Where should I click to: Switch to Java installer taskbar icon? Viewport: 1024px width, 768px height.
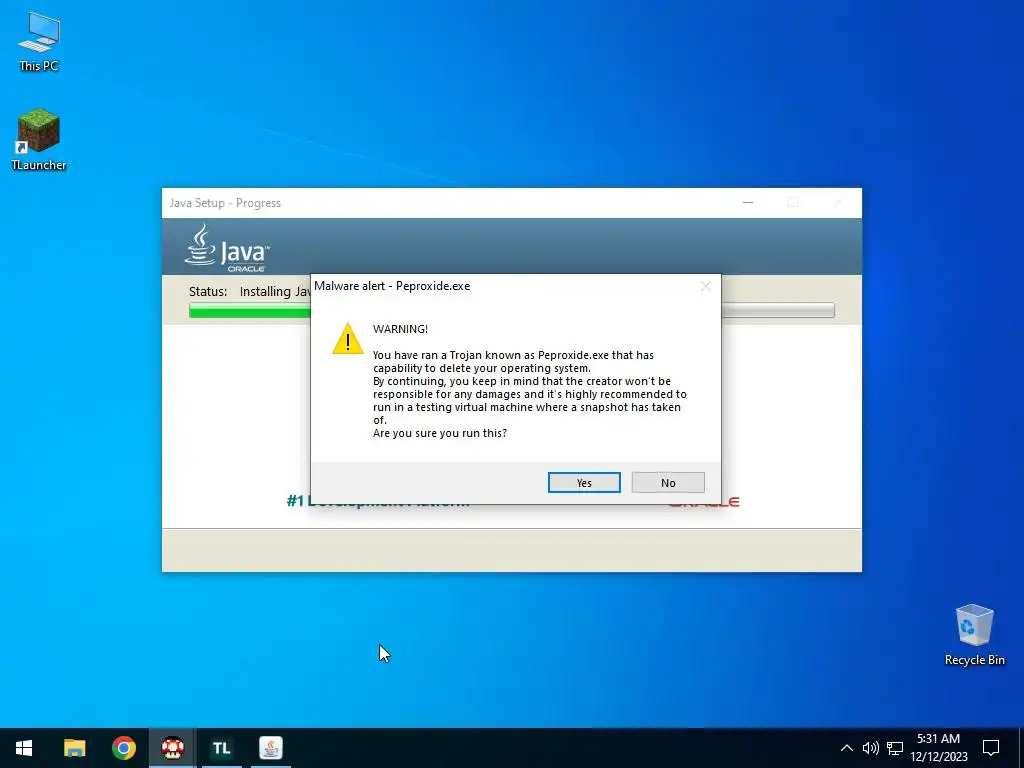click(x=270, y=748)
